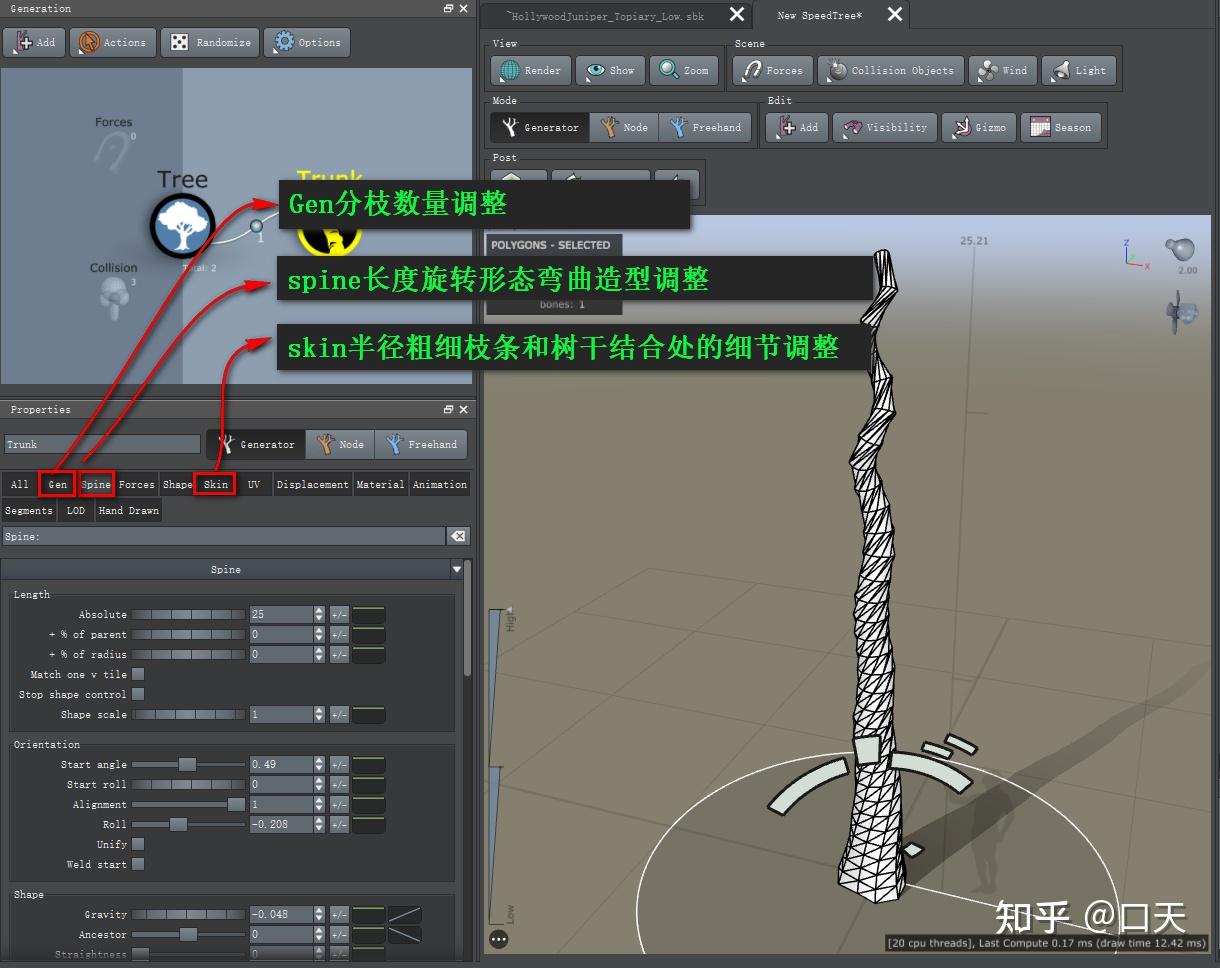
Task: Open the Skin properties tab
Action: 215,484
